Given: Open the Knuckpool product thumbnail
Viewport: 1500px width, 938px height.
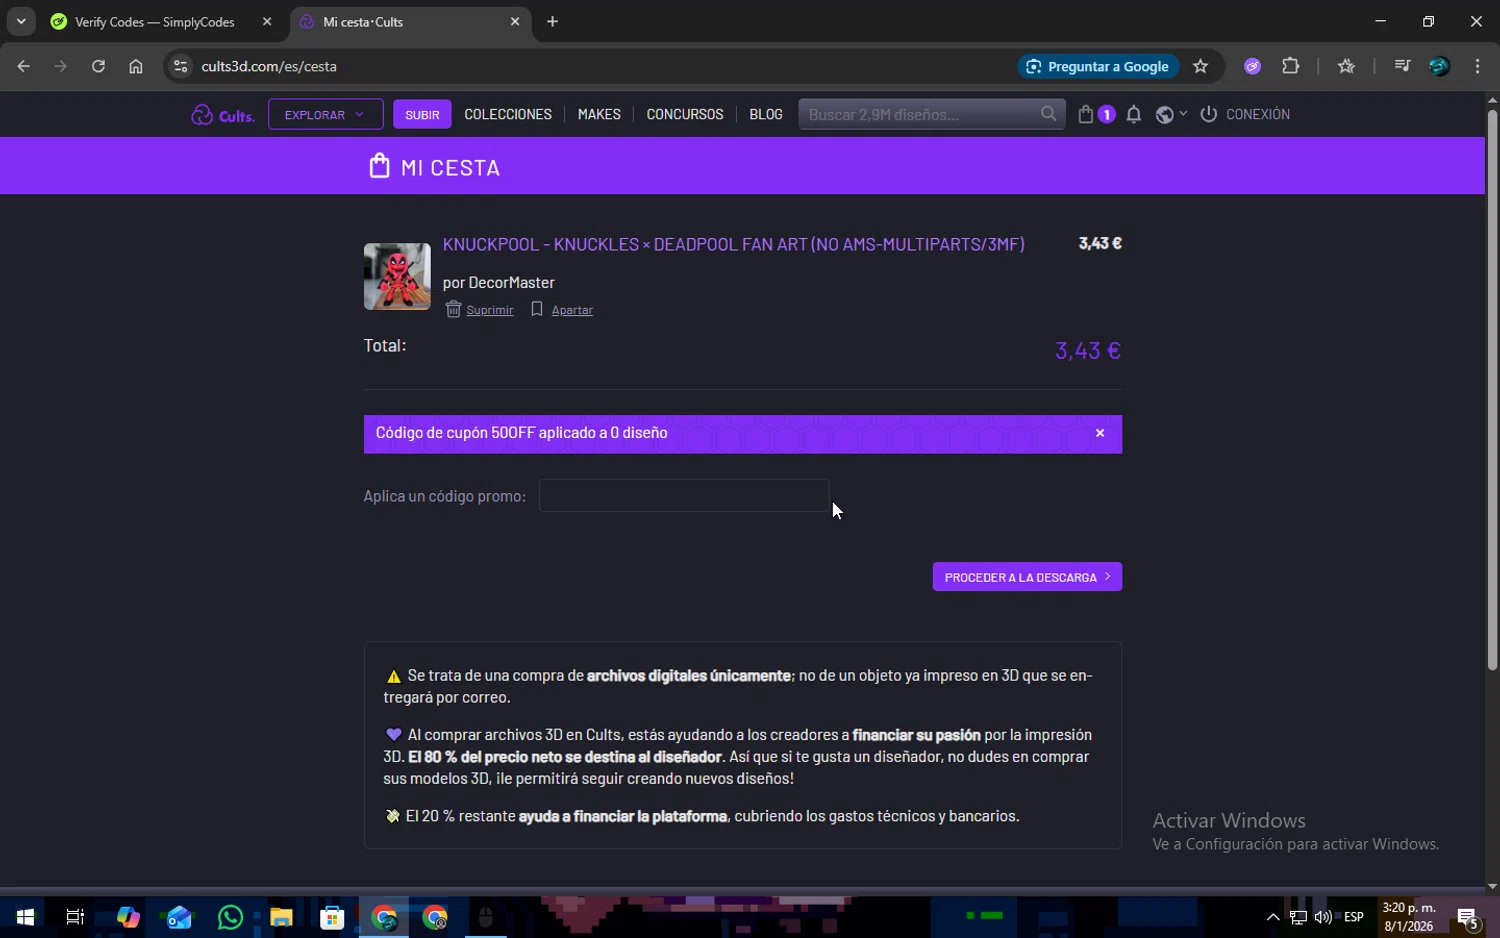Looking at the screenshot, I should pyautogui.click(x=397, y=276).
